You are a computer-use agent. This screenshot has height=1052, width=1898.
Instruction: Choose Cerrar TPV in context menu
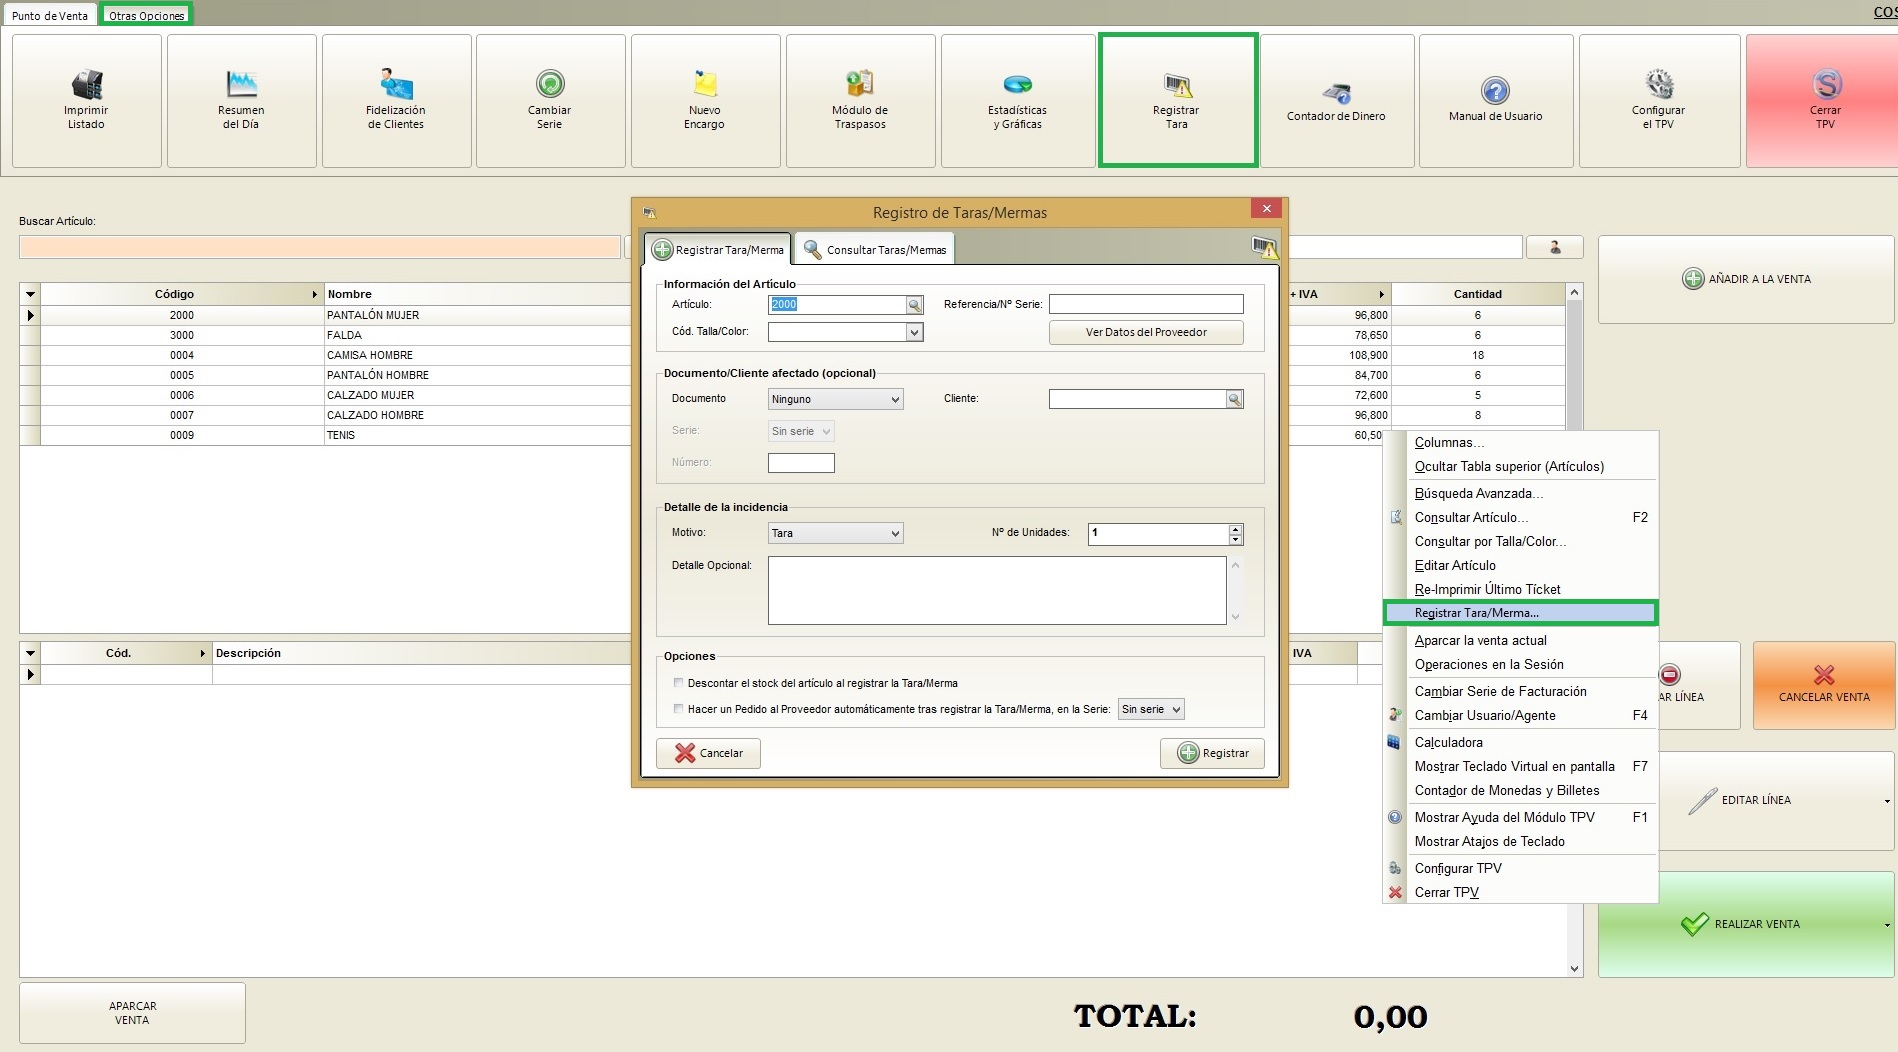(x=1520, y=892)
